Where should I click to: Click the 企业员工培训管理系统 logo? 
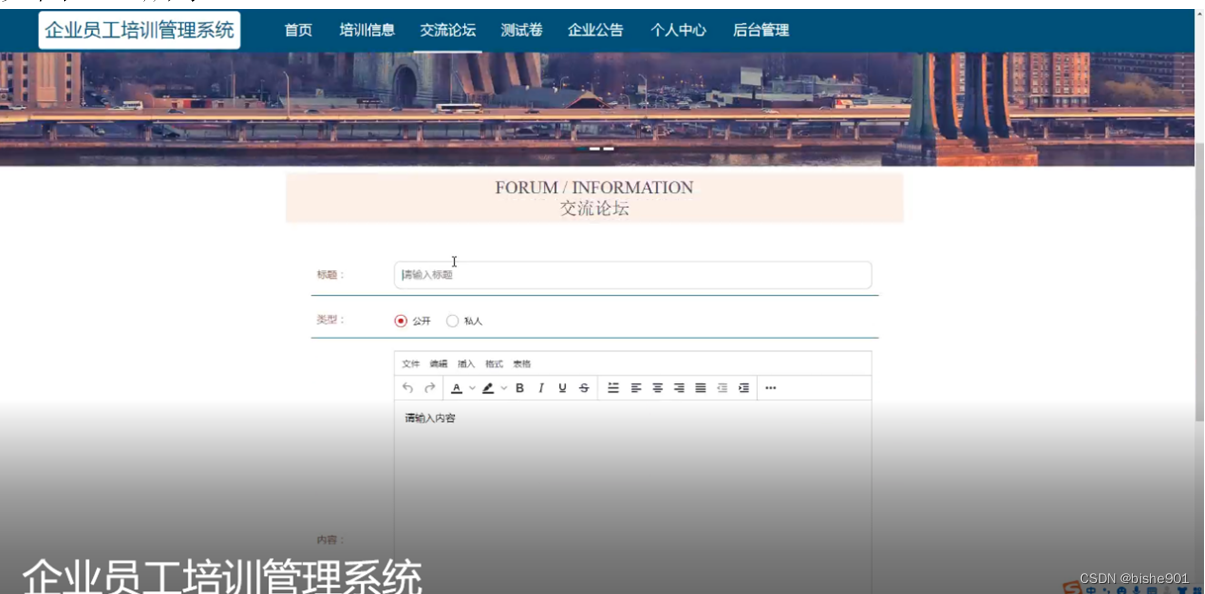(x=140, y=30)
